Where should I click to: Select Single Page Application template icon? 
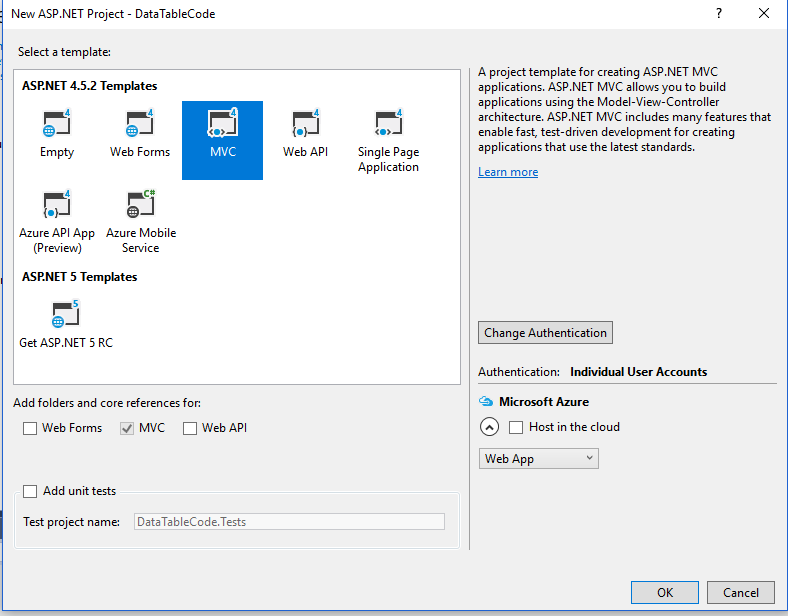tap(388, 124)
